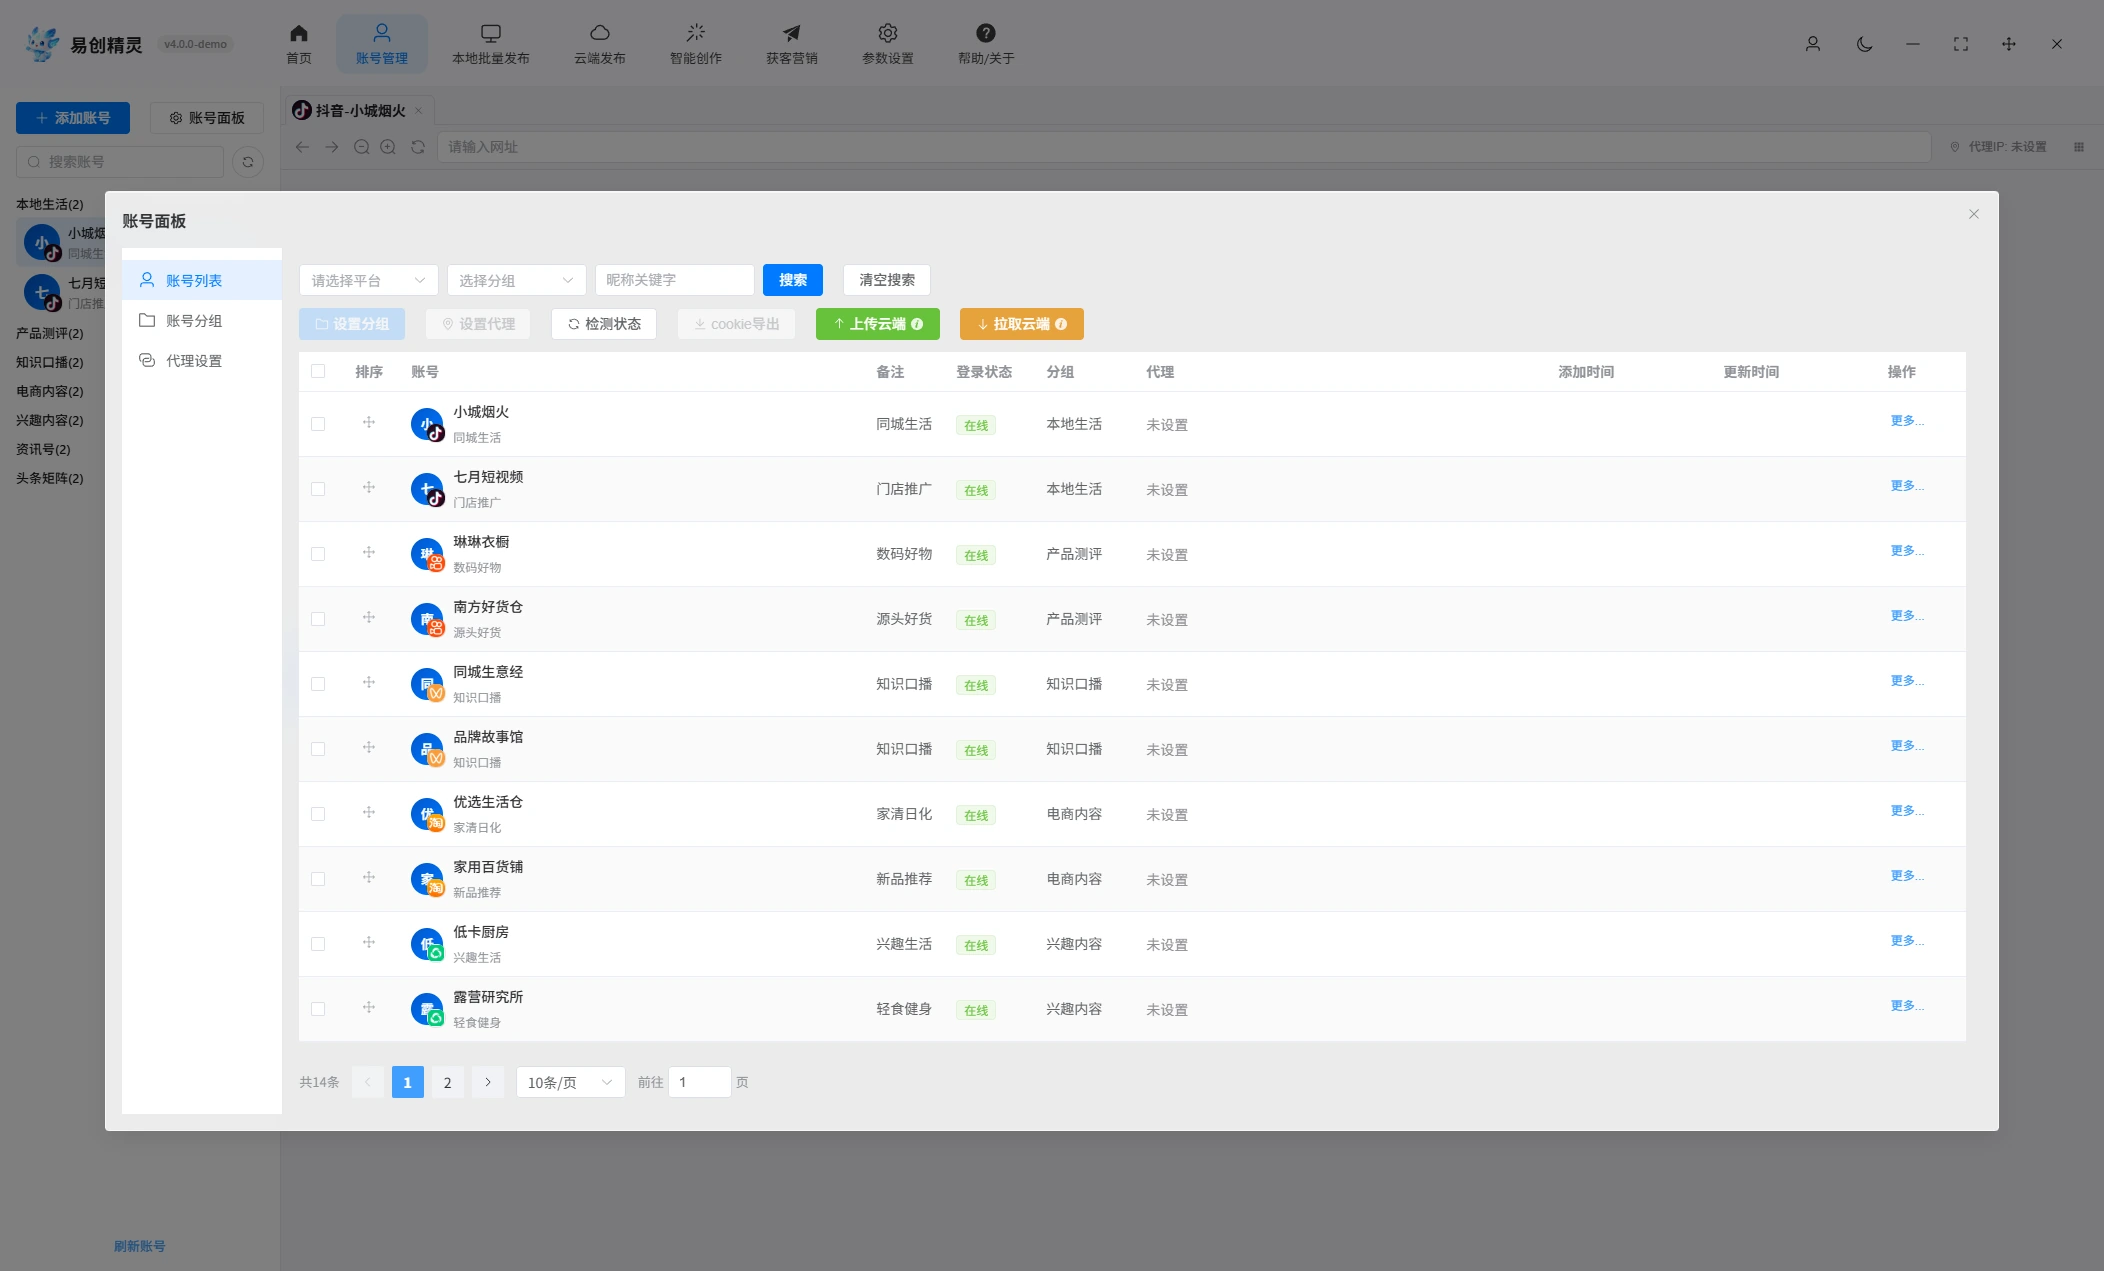Click the 检测状态 button

[603, 324]
